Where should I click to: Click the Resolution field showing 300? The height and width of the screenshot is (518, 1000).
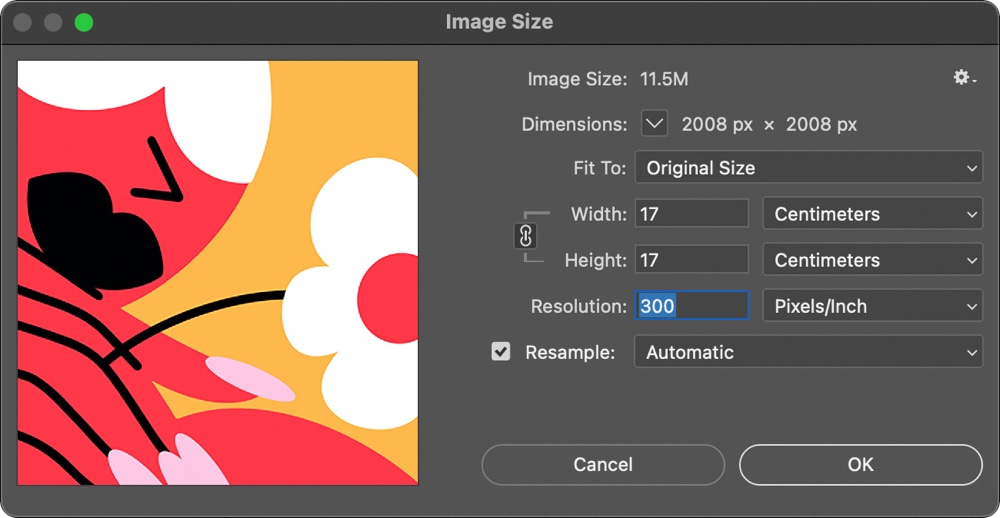point(691,306)
